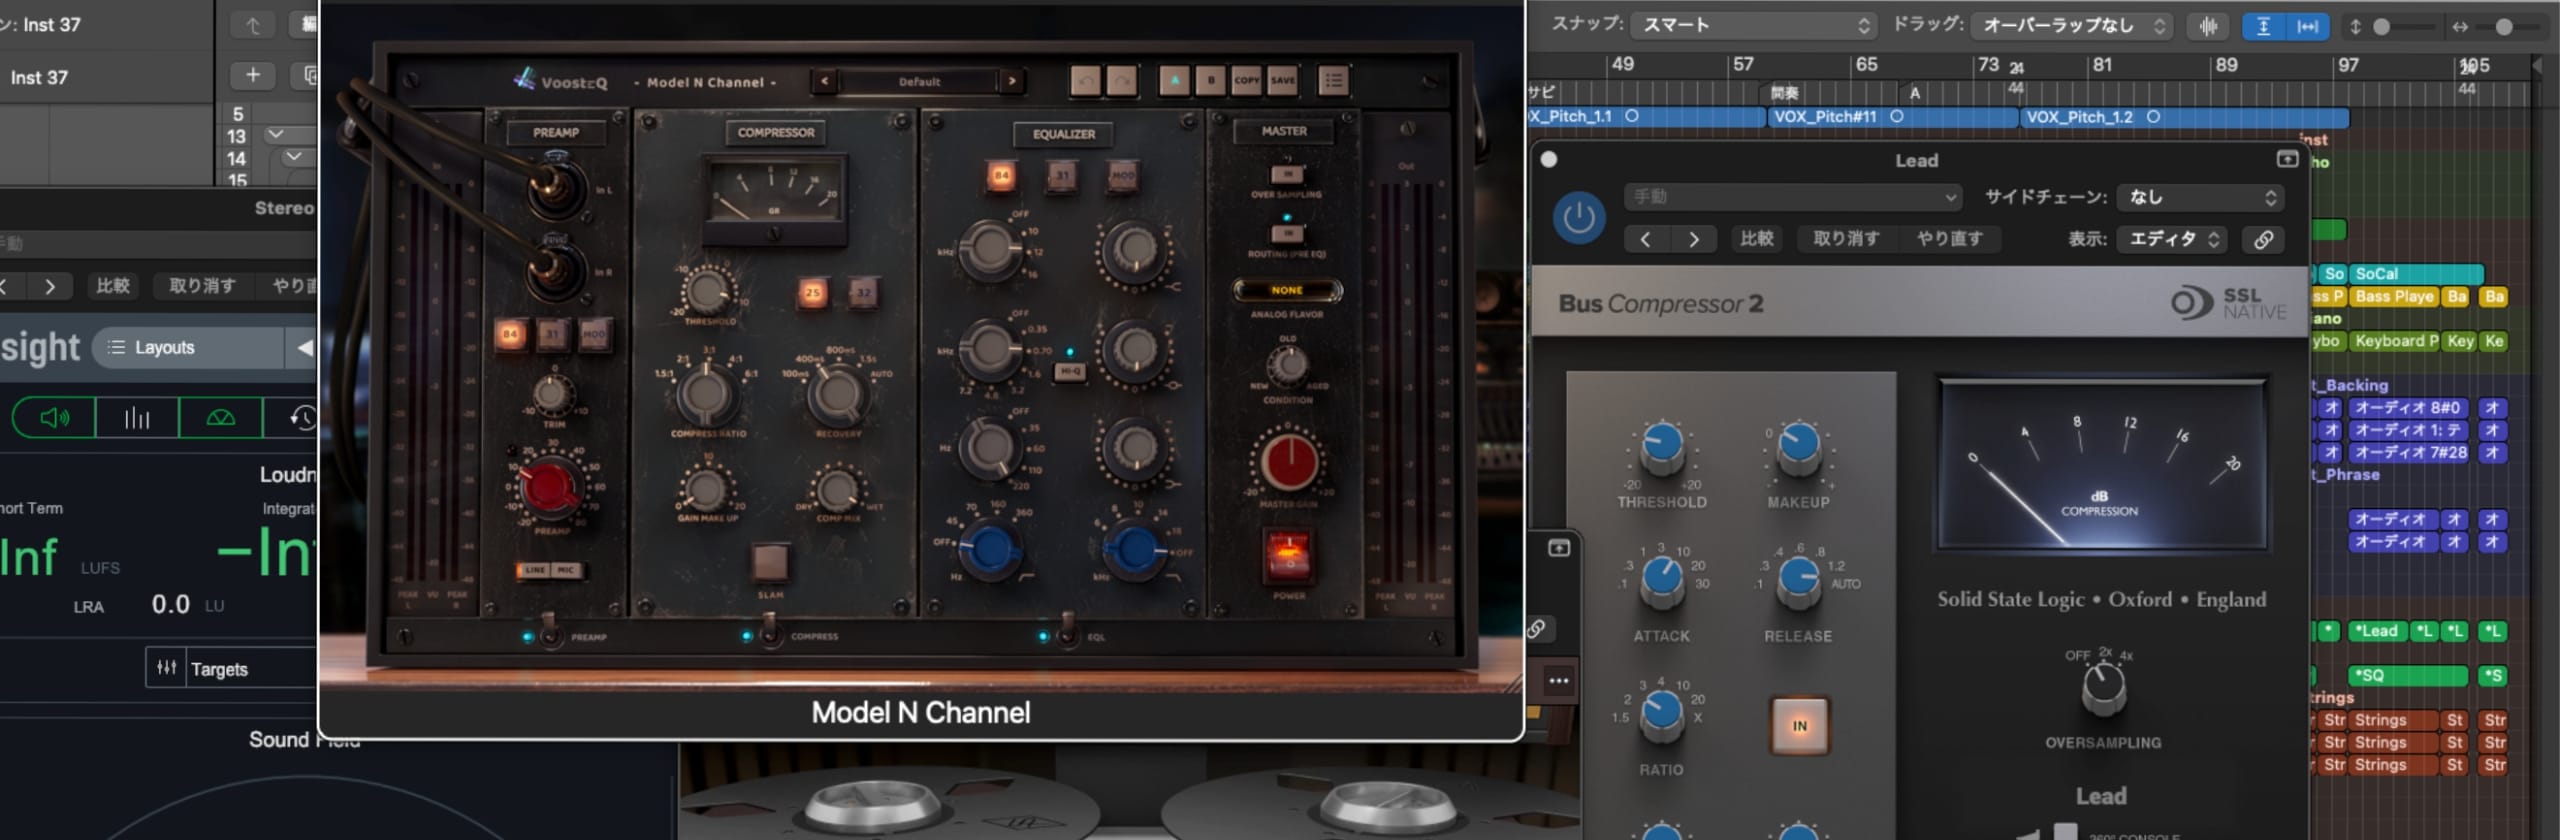
Task: Click the horizontal zoom slider in Logic toolbar
Action: (2504, 27)
